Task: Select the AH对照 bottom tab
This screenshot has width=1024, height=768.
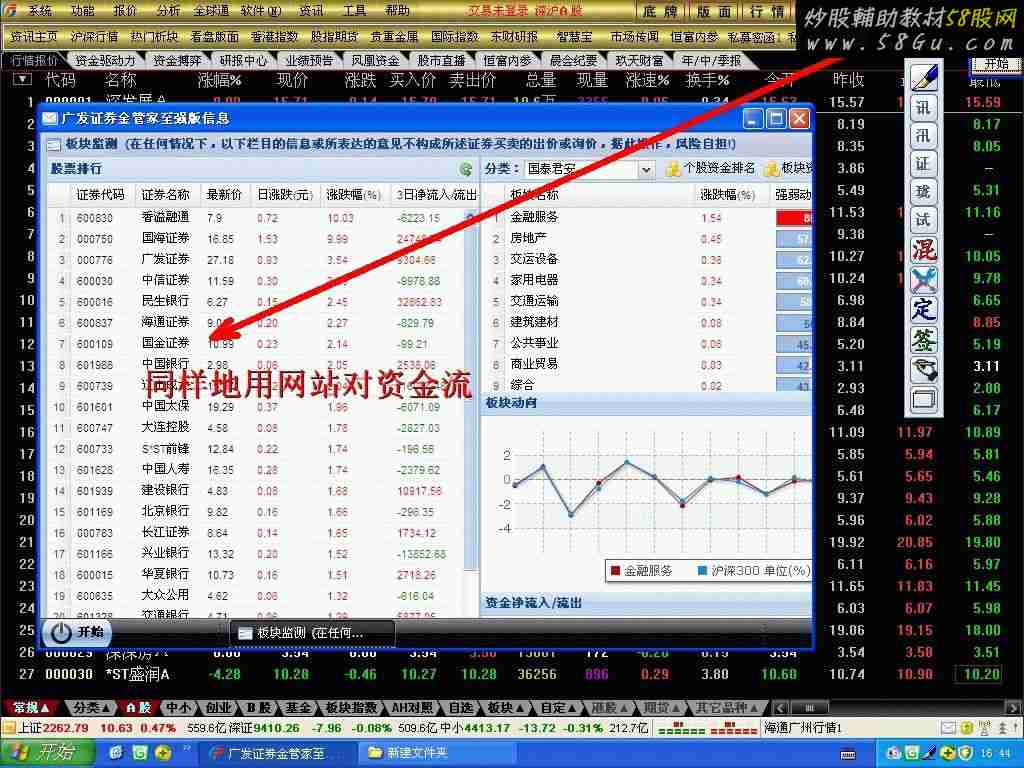Action: (411, 708)
